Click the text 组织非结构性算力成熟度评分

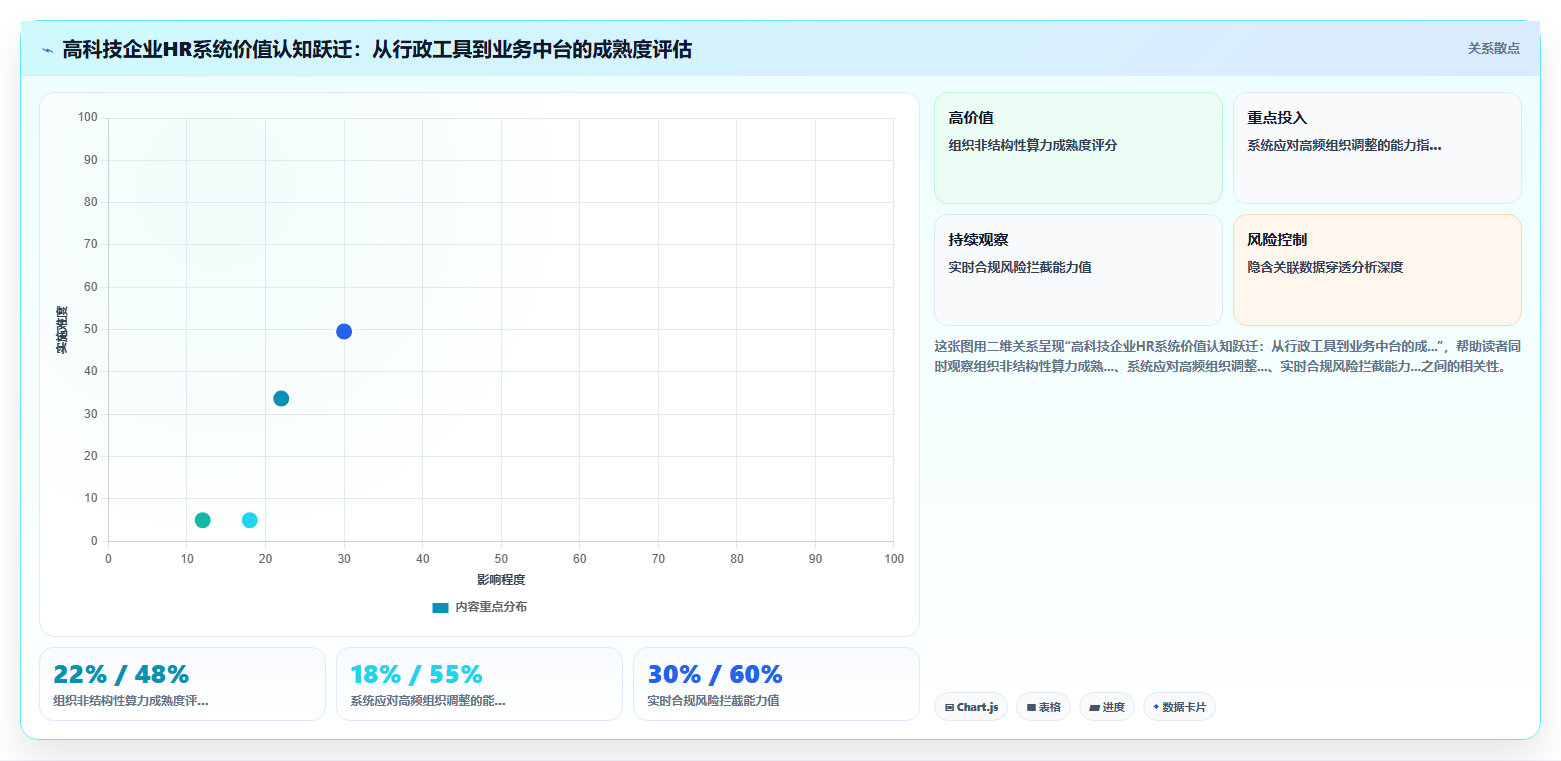[1033, 145]
